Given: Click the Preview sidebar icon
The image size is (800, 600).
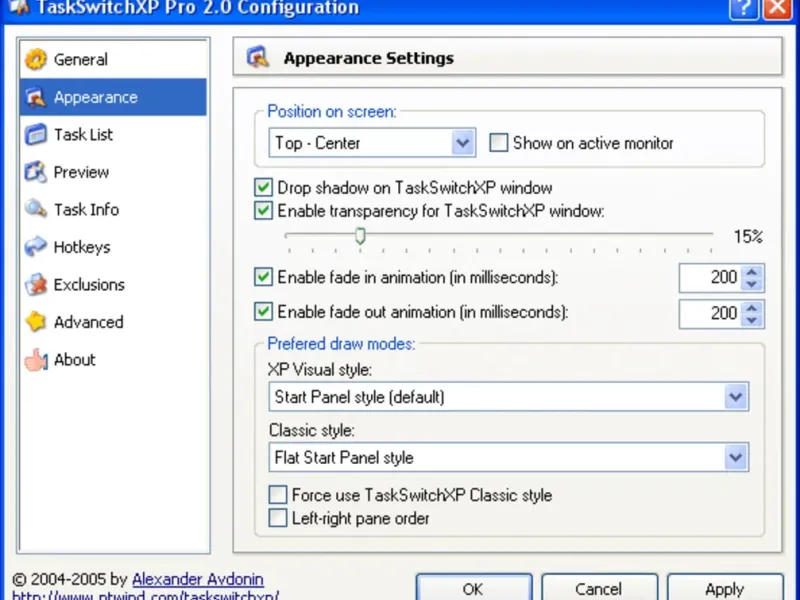Looking at the screenshot, I should [36, 172].
